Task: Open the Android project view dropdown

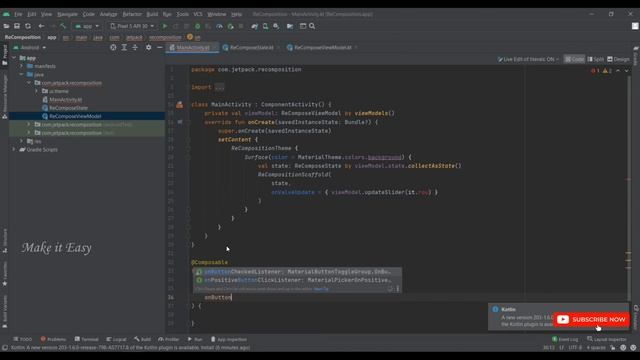Action: 29,47
